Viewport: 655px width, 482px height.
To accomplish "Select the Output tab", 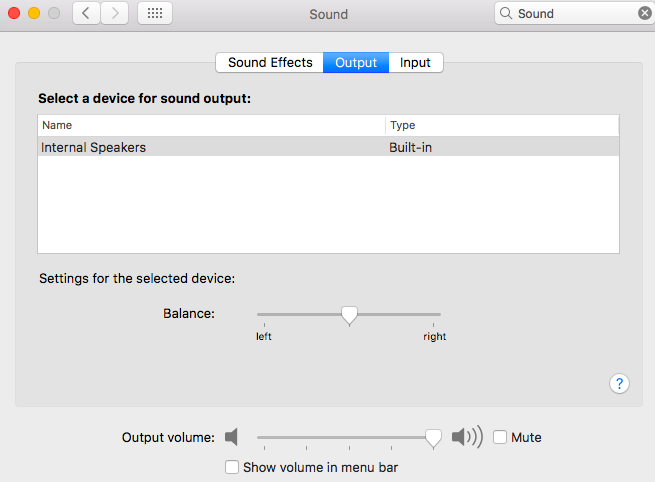I will (356, 63).
